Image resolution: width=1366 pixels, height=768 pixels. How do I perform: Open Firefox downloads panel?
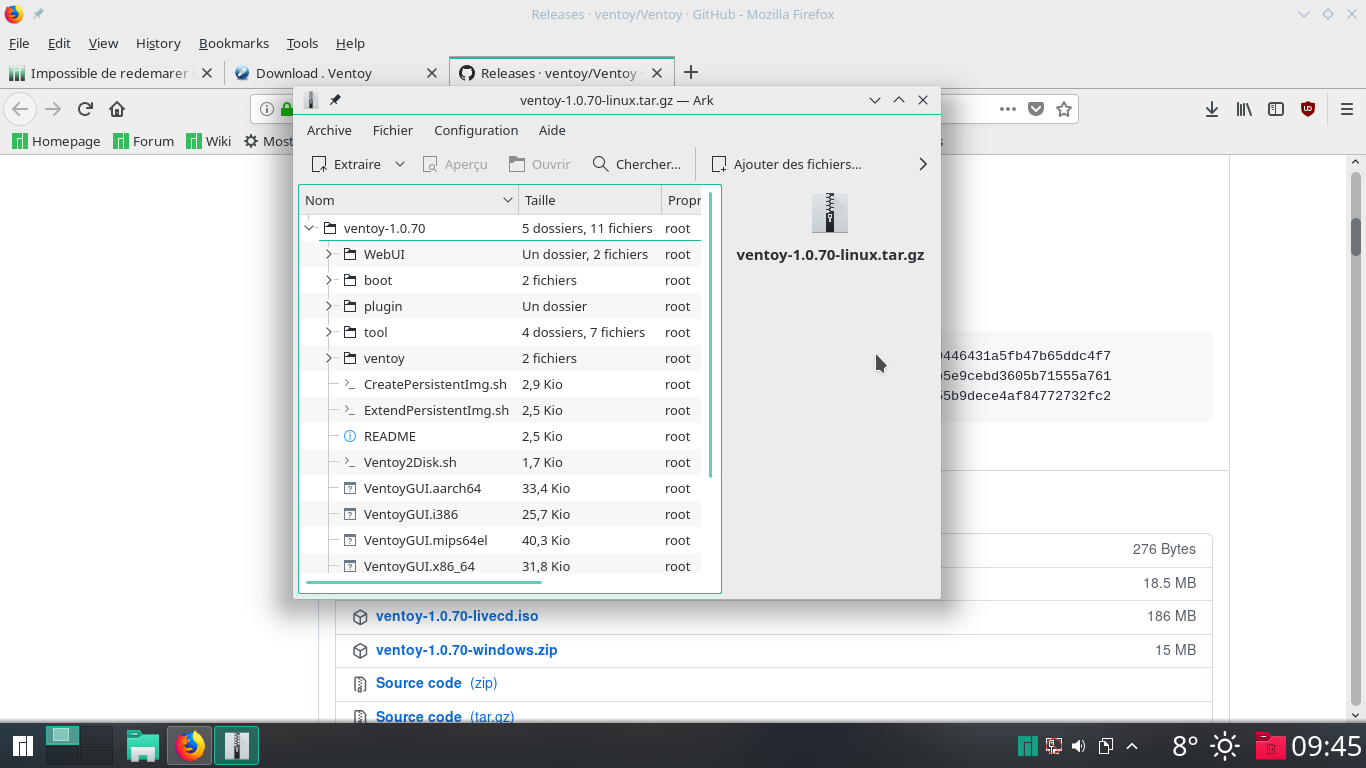(x=1212, y=109)
